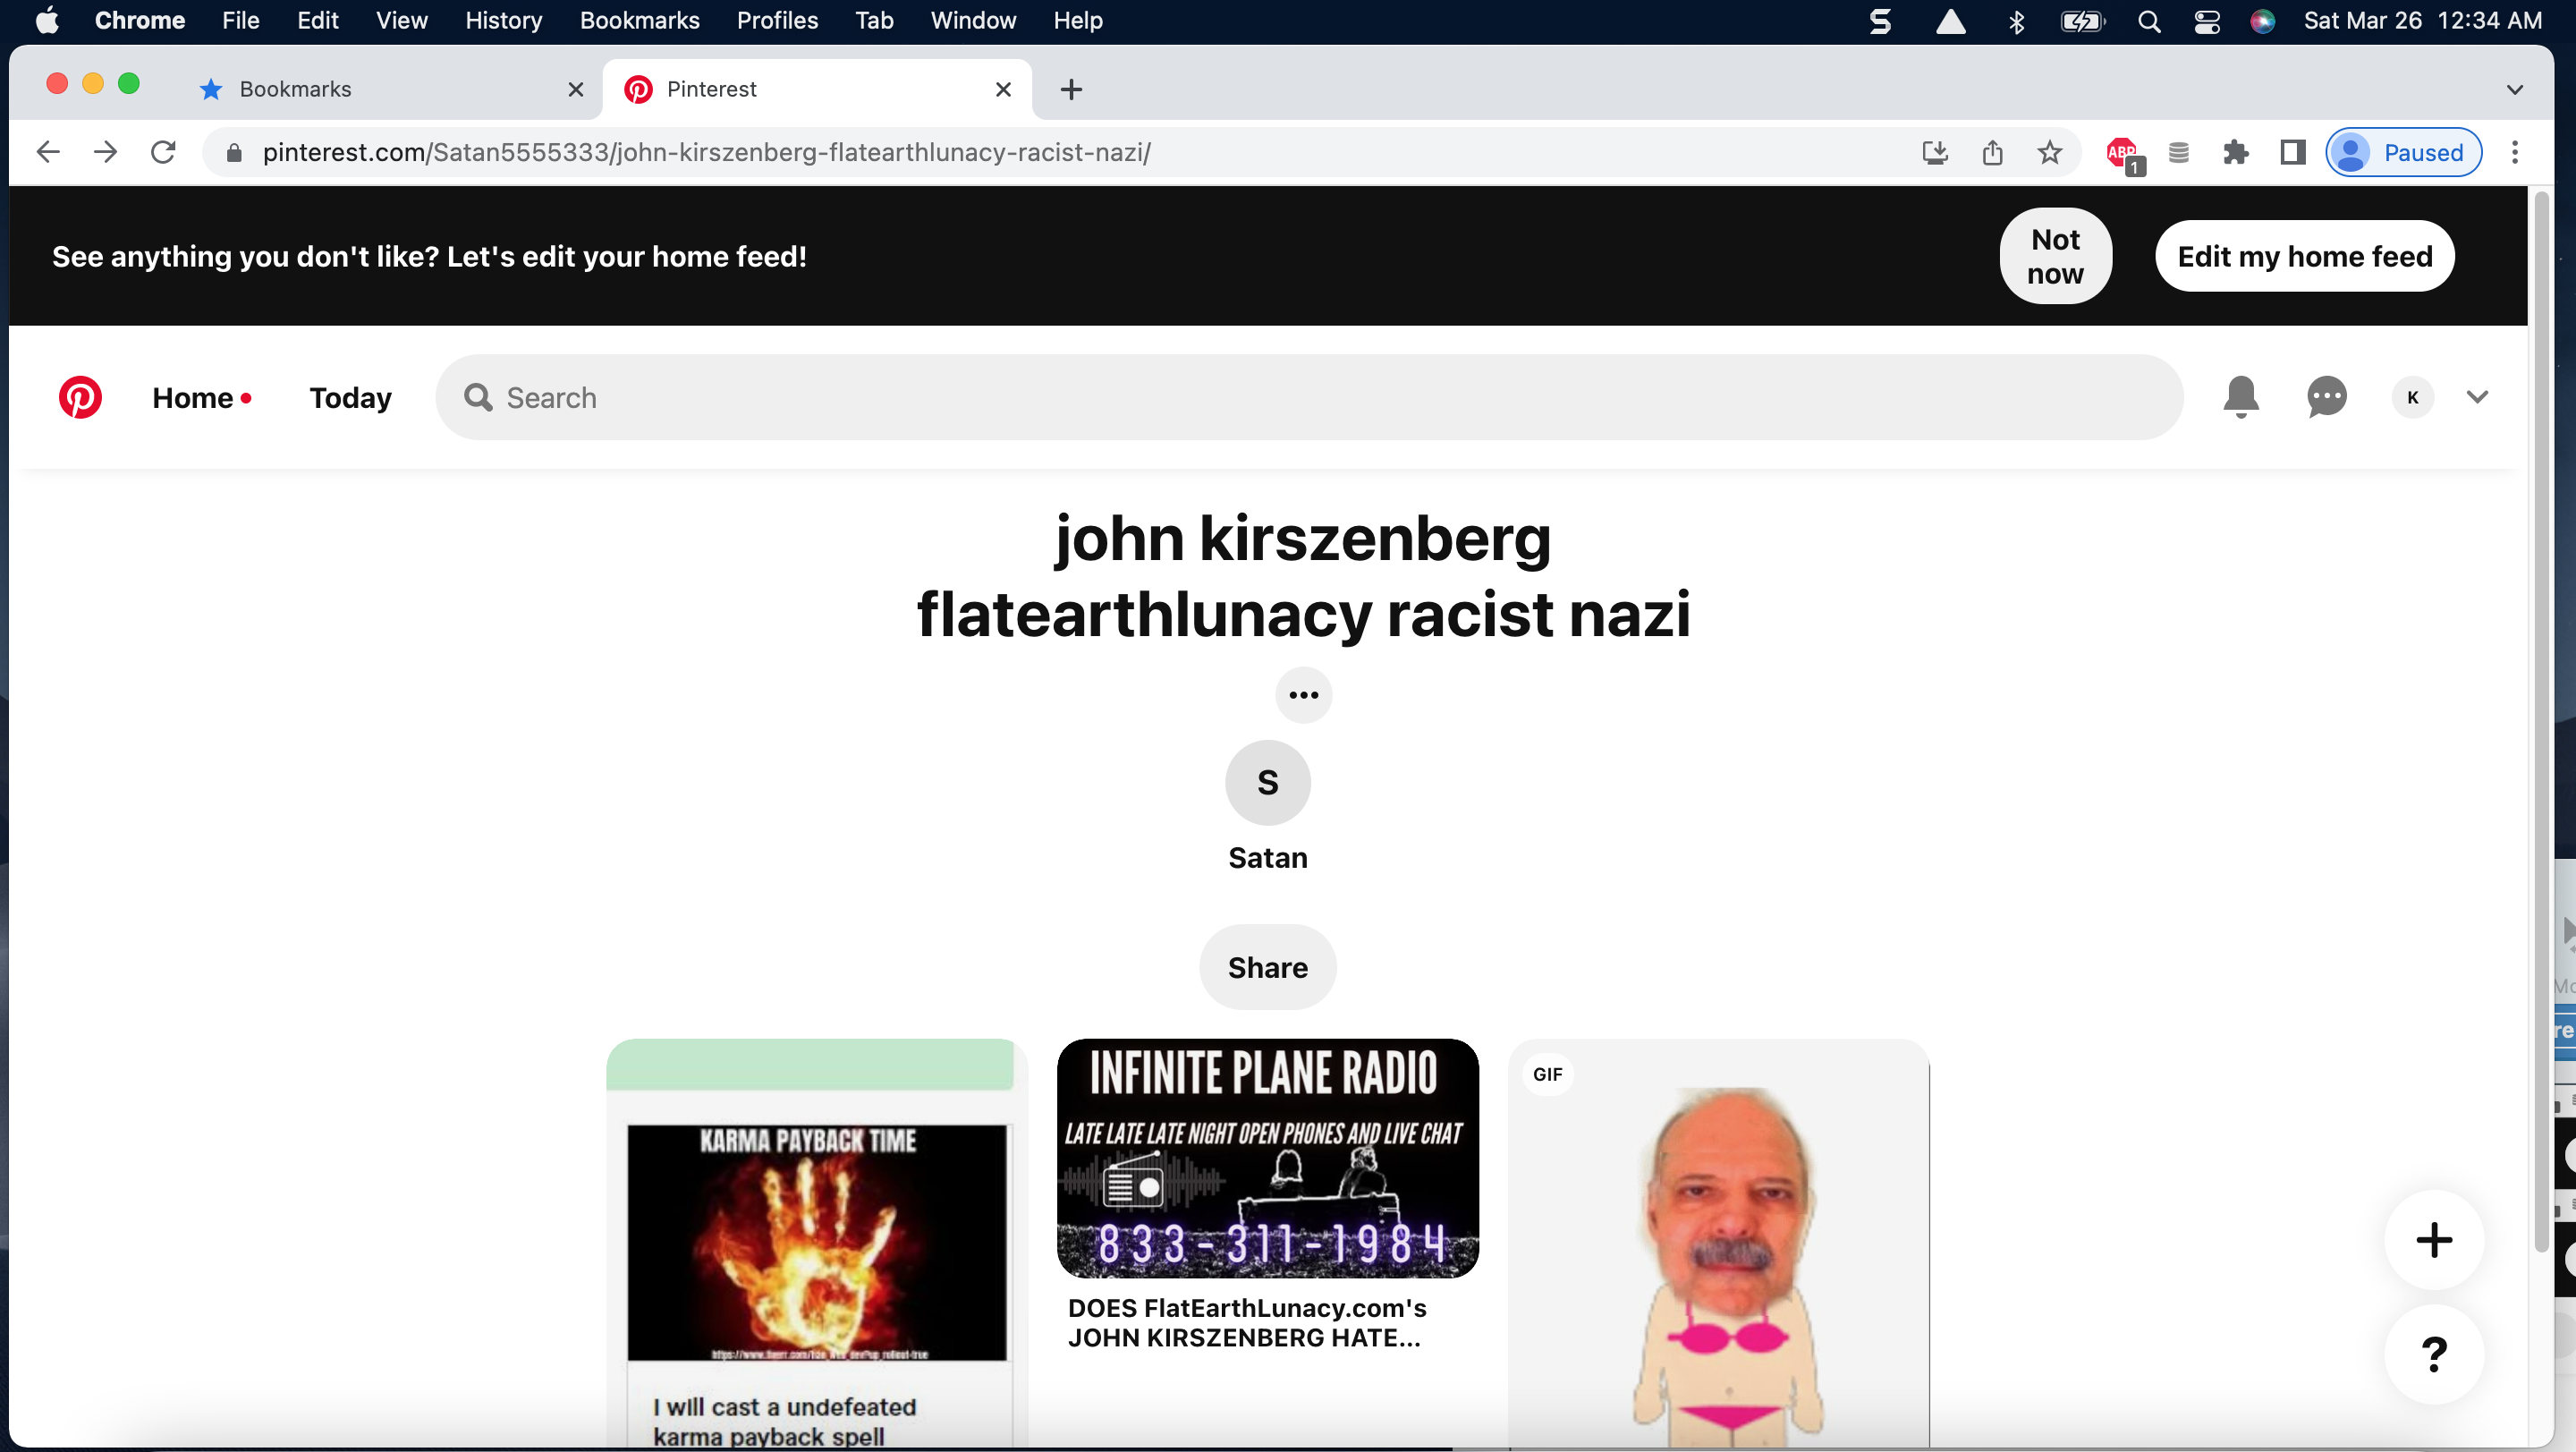Click the Satan avatar circle
This screenshot has height=1452, width=2576.
coord(1267,782)
